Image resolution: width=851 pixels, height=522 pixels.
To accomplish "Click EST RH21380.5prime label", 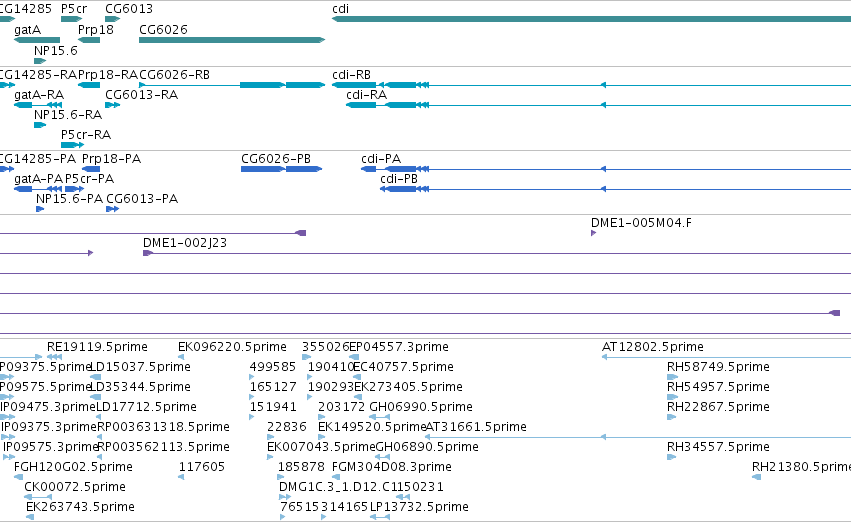I will click(x=801, y=467).
